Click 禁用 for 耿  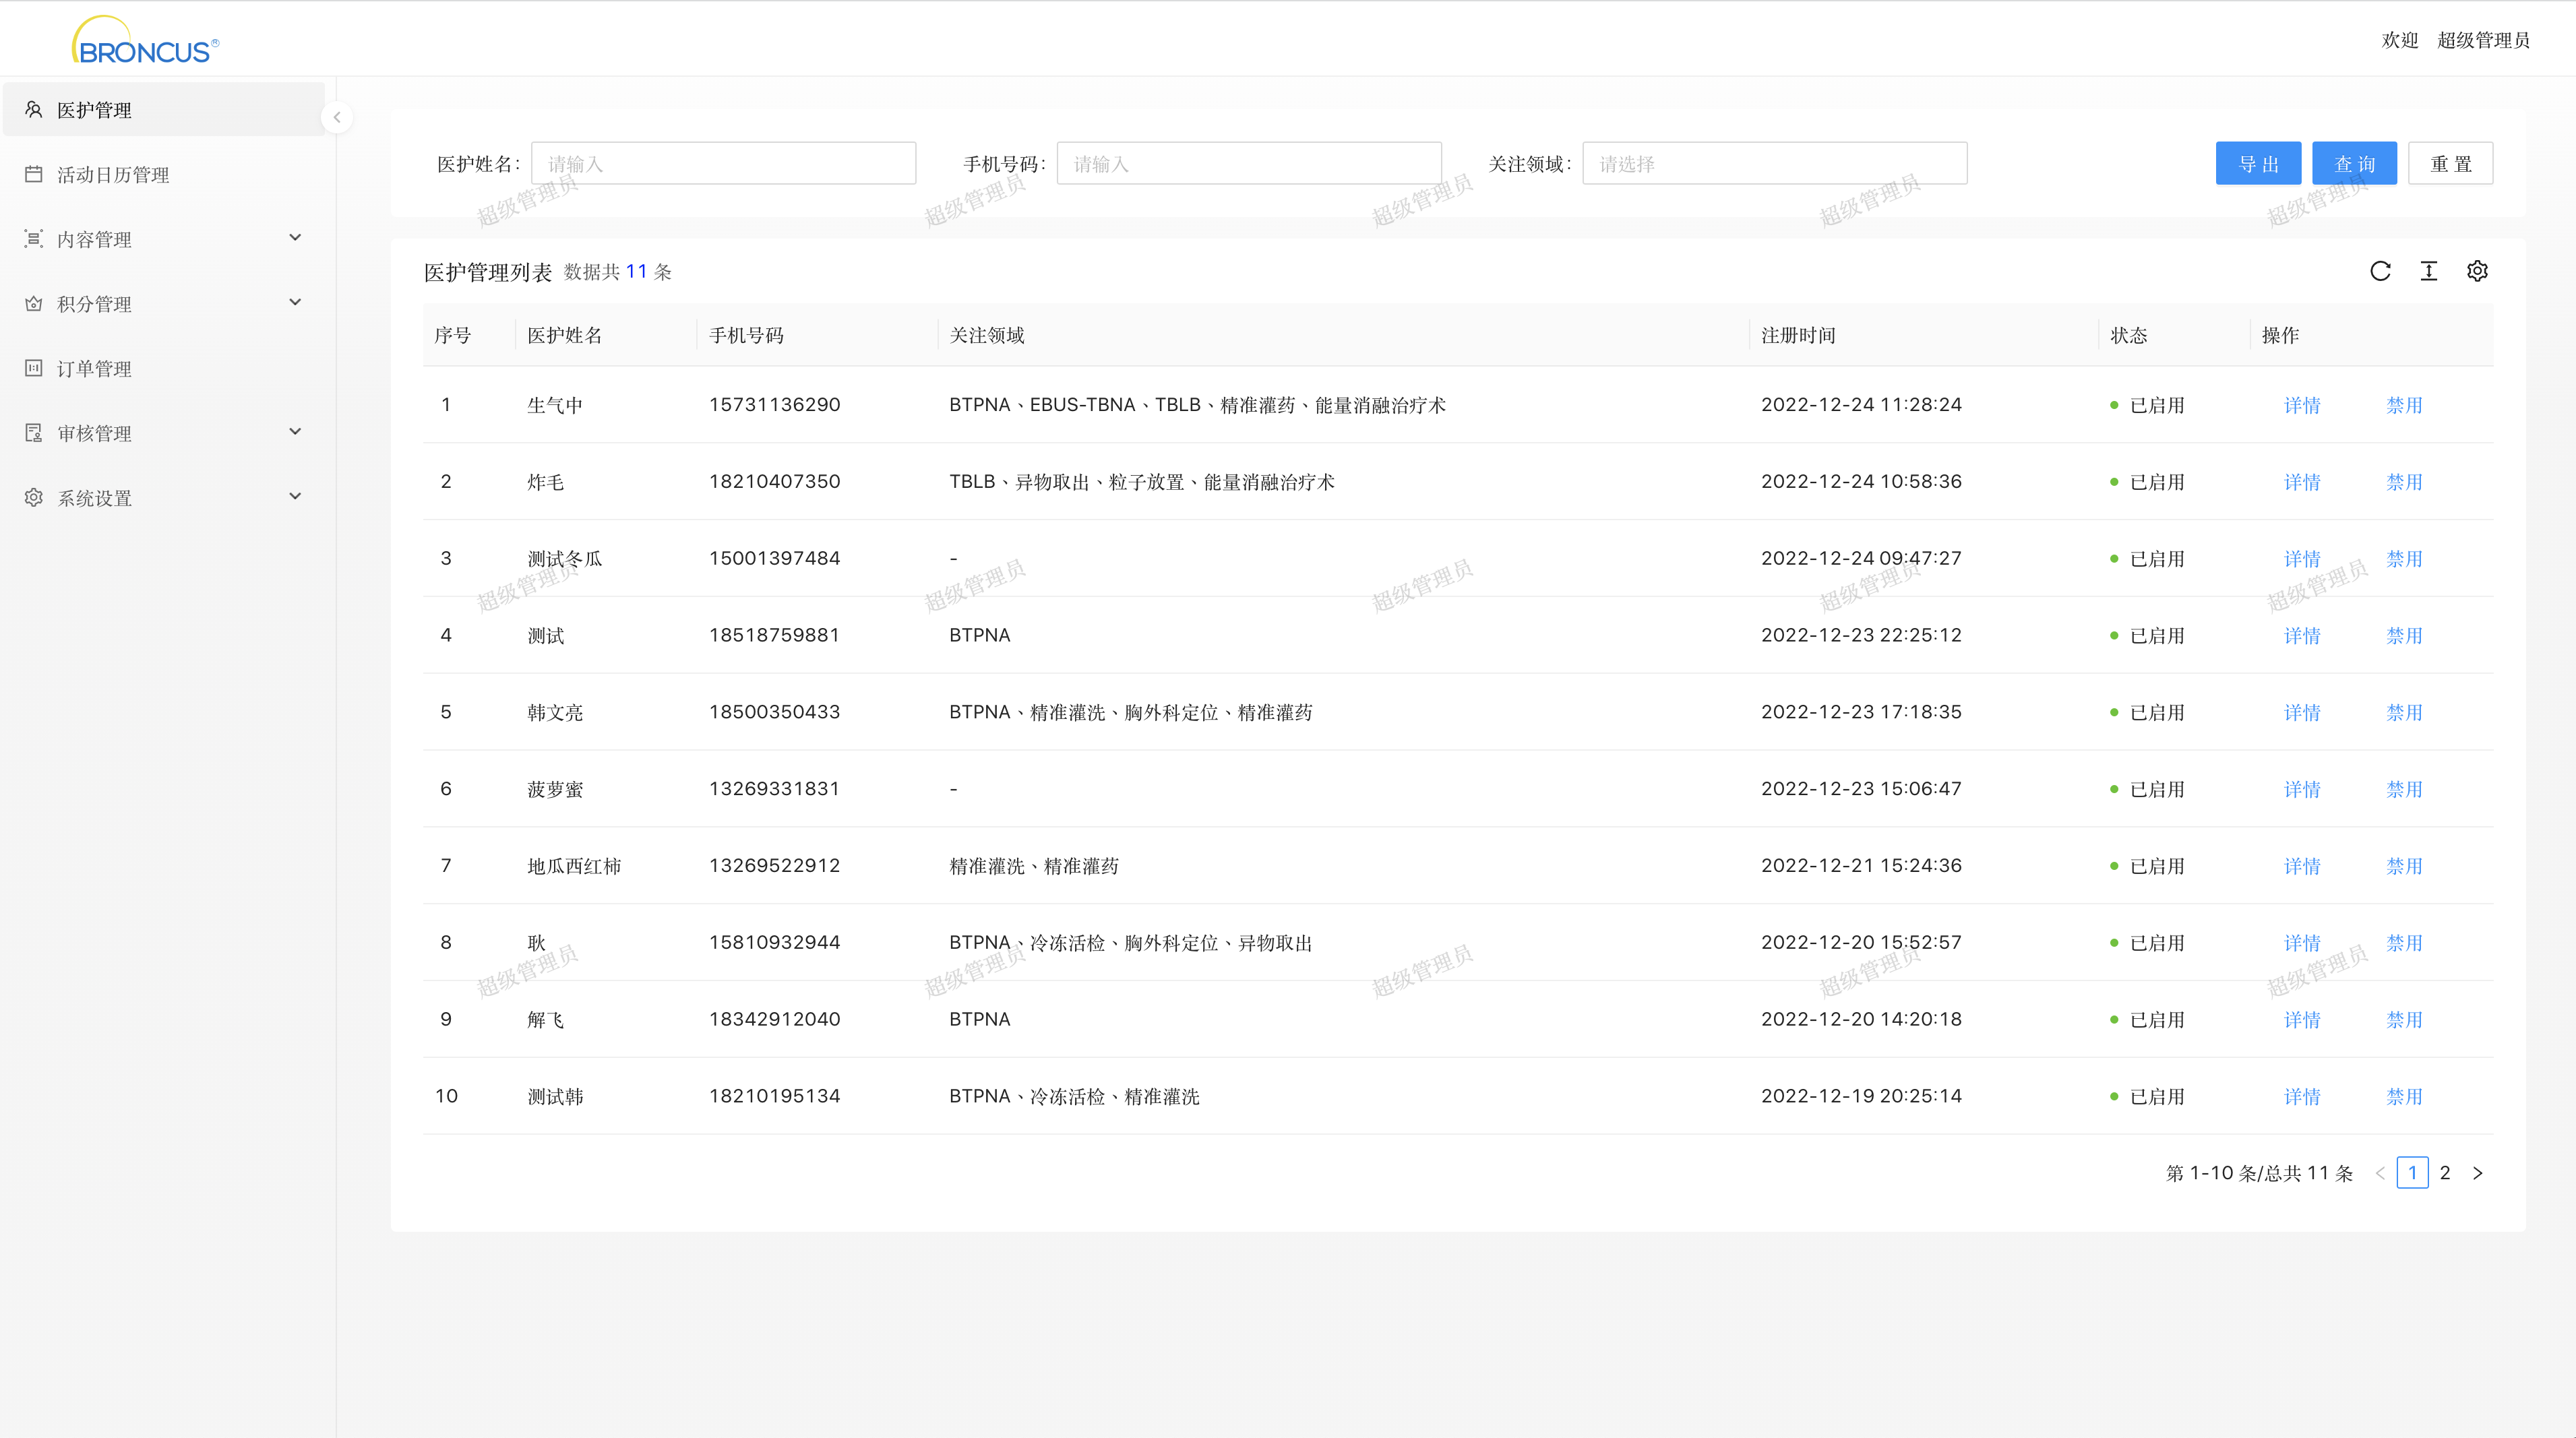(2404, 943)
